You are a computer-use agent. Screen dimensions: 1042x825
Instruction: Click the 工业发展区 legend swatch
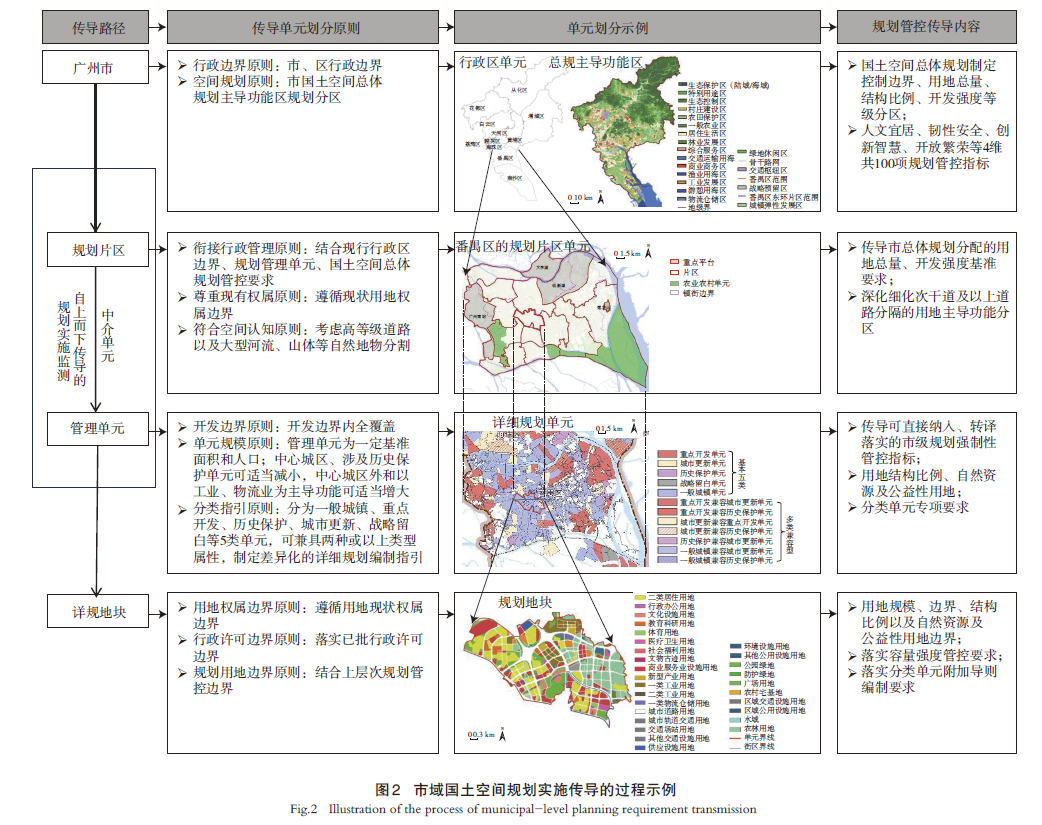pyautogui.click(x=682, y=182)
